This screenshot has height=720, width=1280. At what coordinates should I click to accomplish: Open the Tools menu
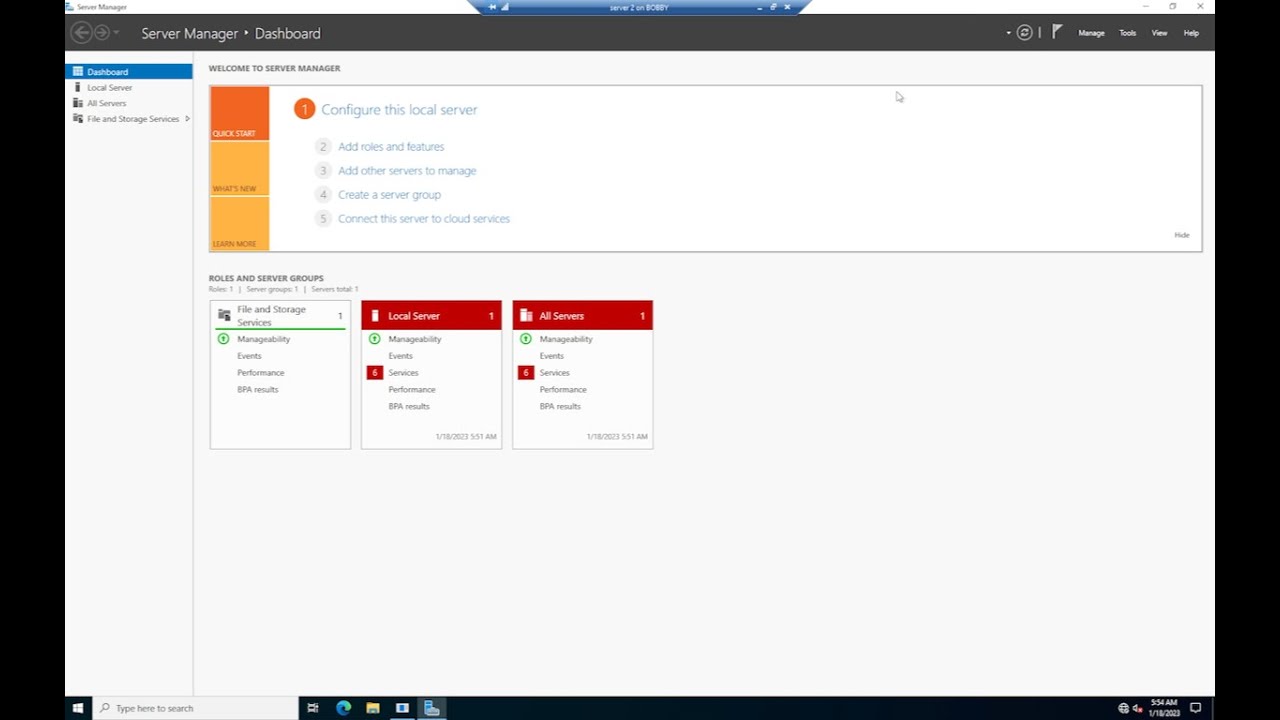tap(1127, 33)
